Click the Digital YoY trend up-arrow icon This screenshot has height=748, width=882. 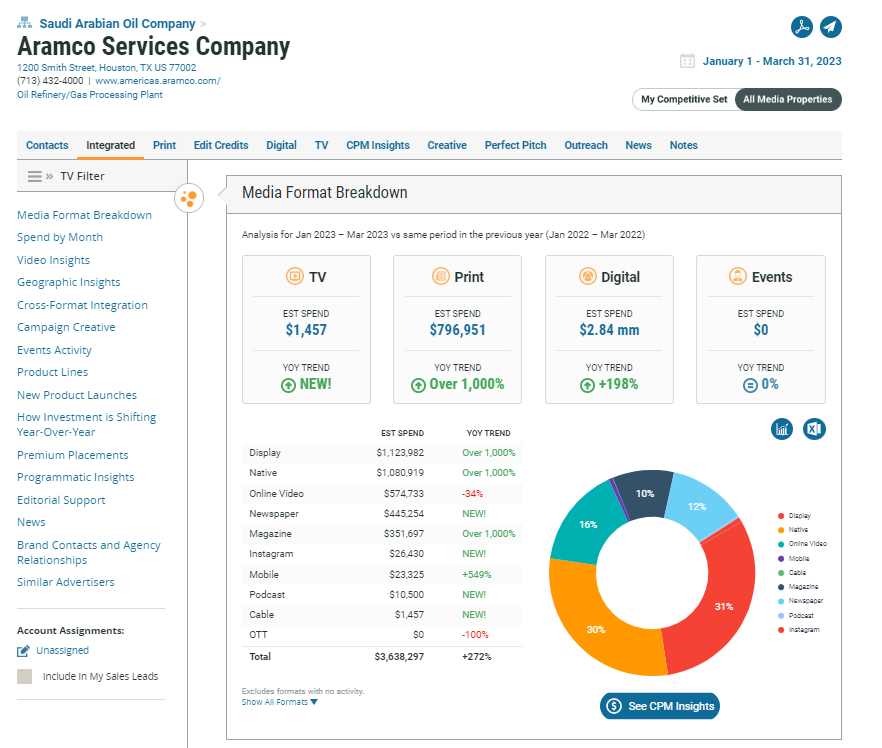[x=587, y=385]
